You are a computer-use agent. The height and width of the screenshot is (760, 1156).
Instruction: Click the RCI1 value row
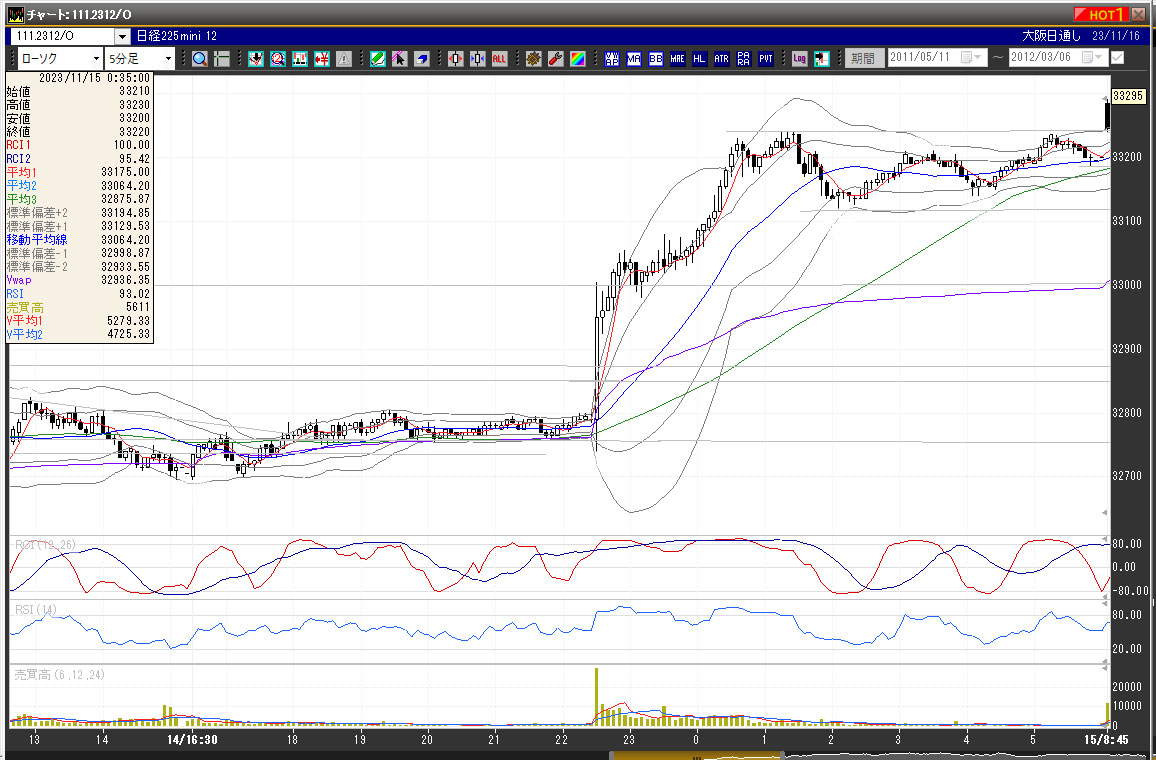(x=78, y=145)
